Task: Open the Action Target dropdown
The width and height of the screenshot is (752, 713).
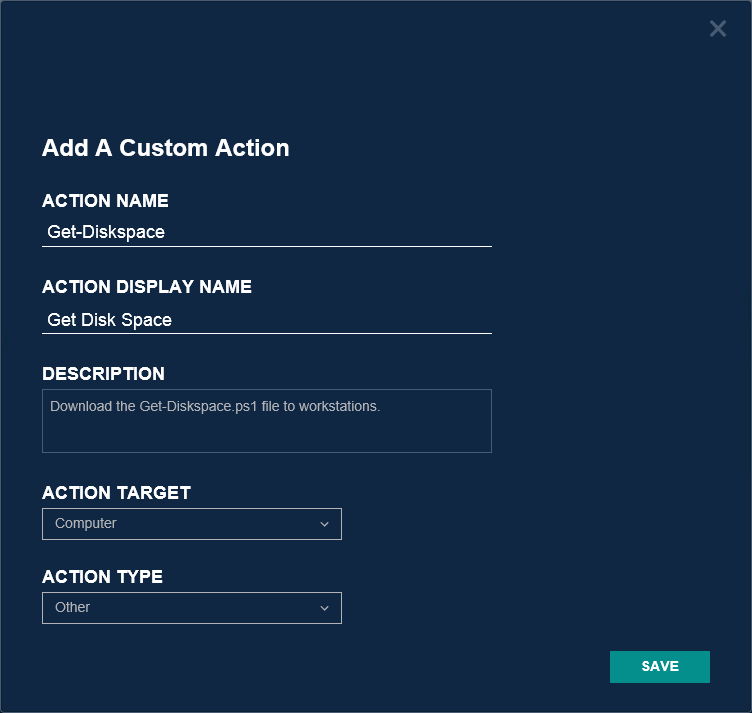Action: click(x=191, y=524)
